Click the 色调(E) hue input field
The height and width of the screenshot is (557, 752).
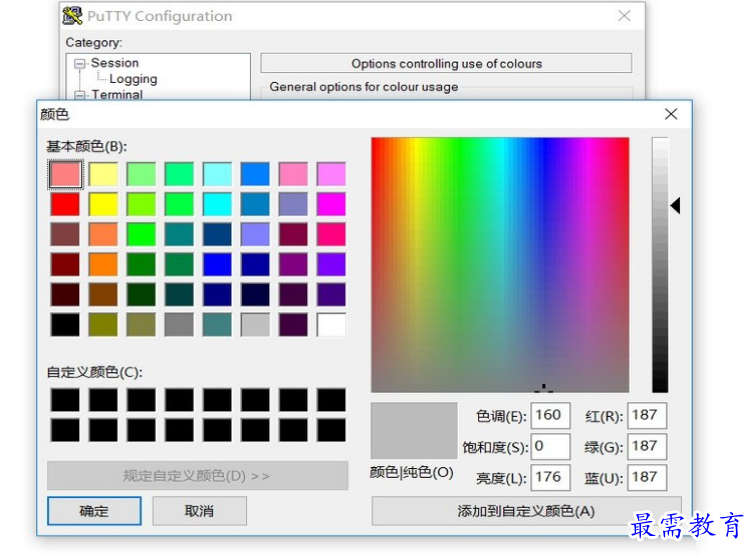tap(550, 415)
